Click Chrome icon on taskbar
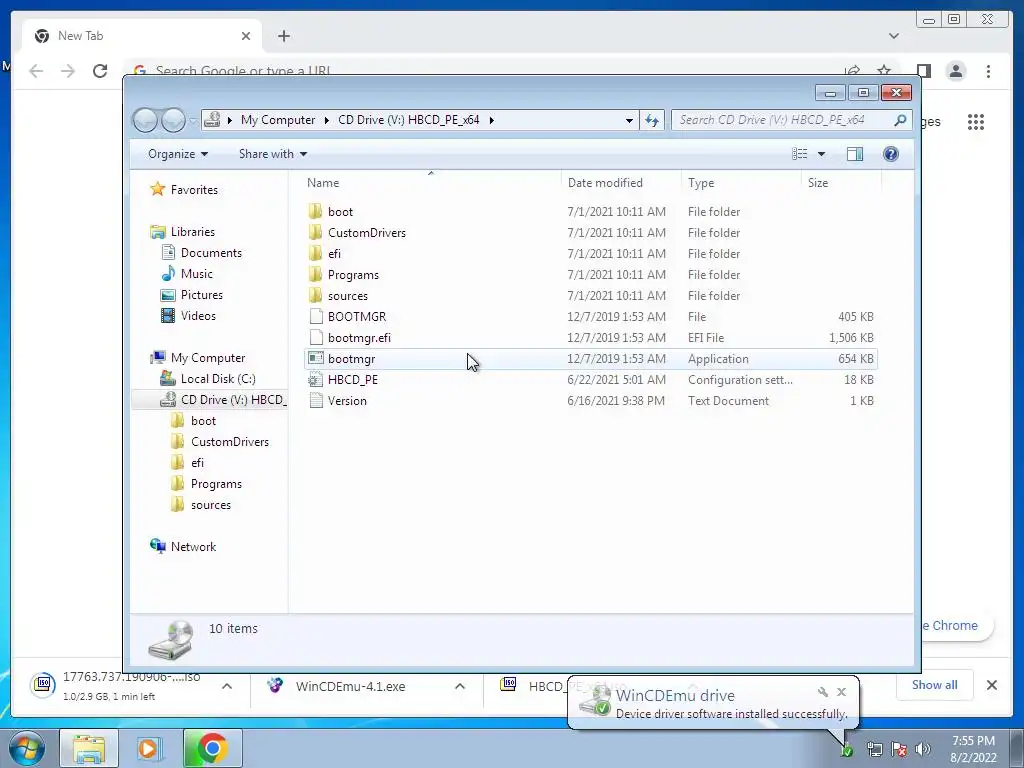1024x768 pixels. pos(212,748)
